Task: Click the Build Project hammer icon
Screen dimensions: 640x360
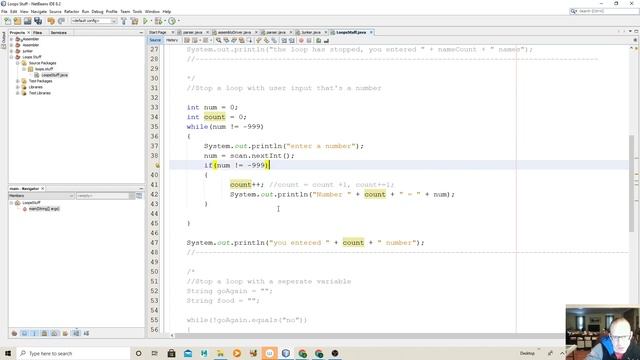Action: (x=124, y=21)
